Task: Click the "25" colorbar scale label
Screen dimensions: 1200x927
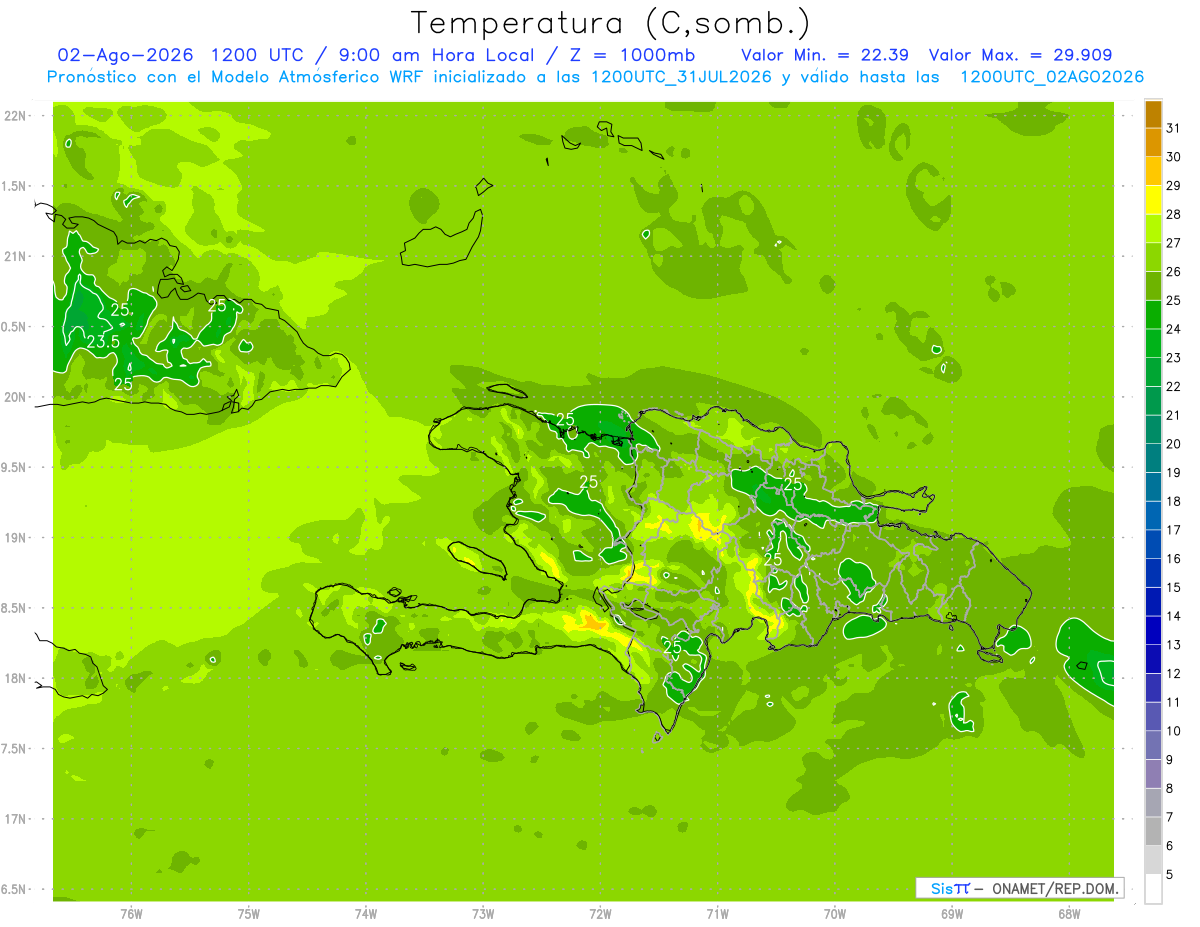Action: pyautogui.click(x=1174, y=300)
